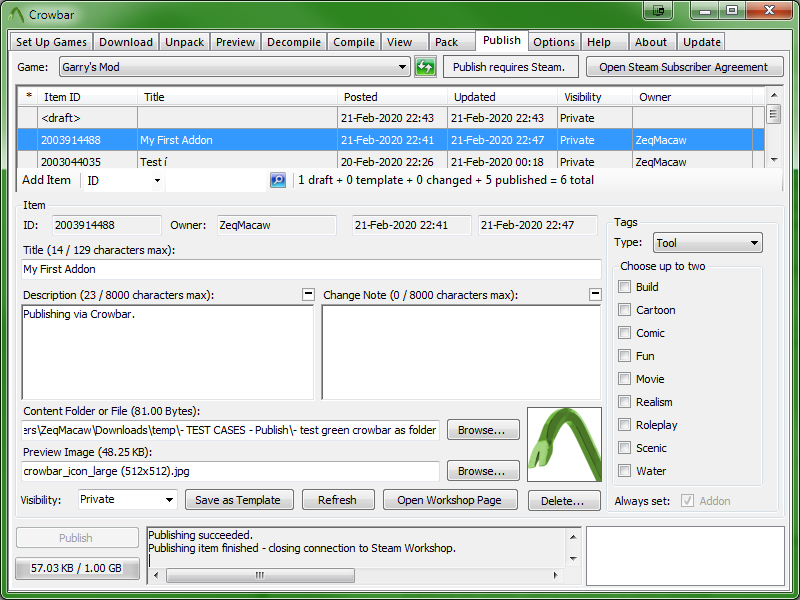
Task: Click the title bar window-switch icon
Action: point(658,10)
